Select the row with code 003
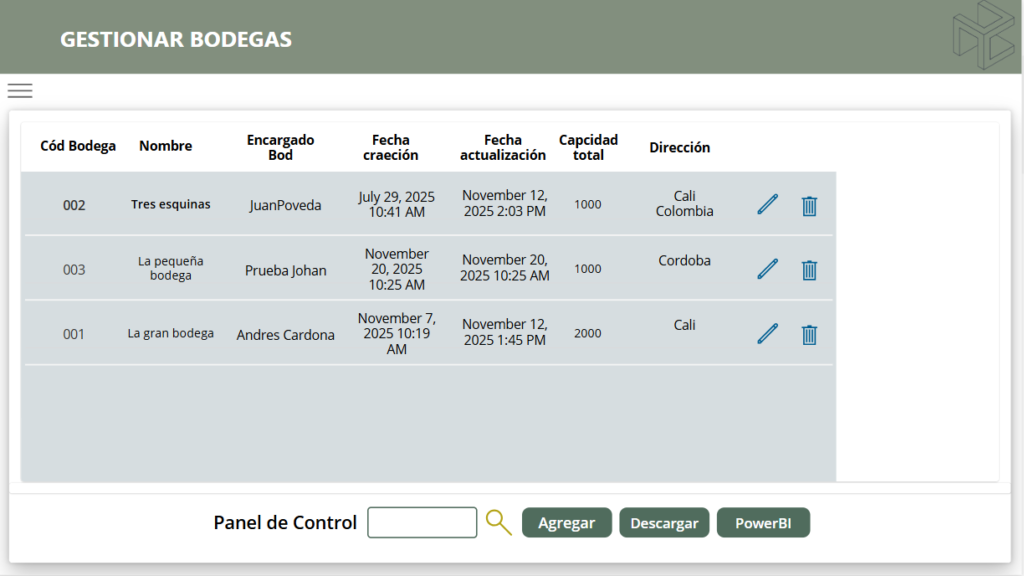 [74, 270]
